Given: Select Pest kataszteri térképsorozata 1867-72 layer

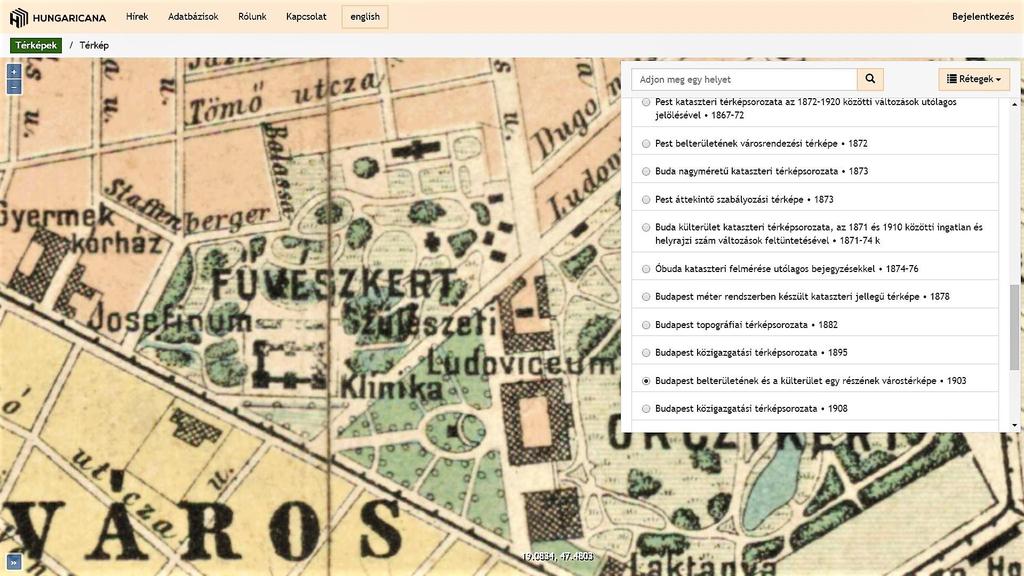Looking at the screenshot, I should [x=646, y=102].
